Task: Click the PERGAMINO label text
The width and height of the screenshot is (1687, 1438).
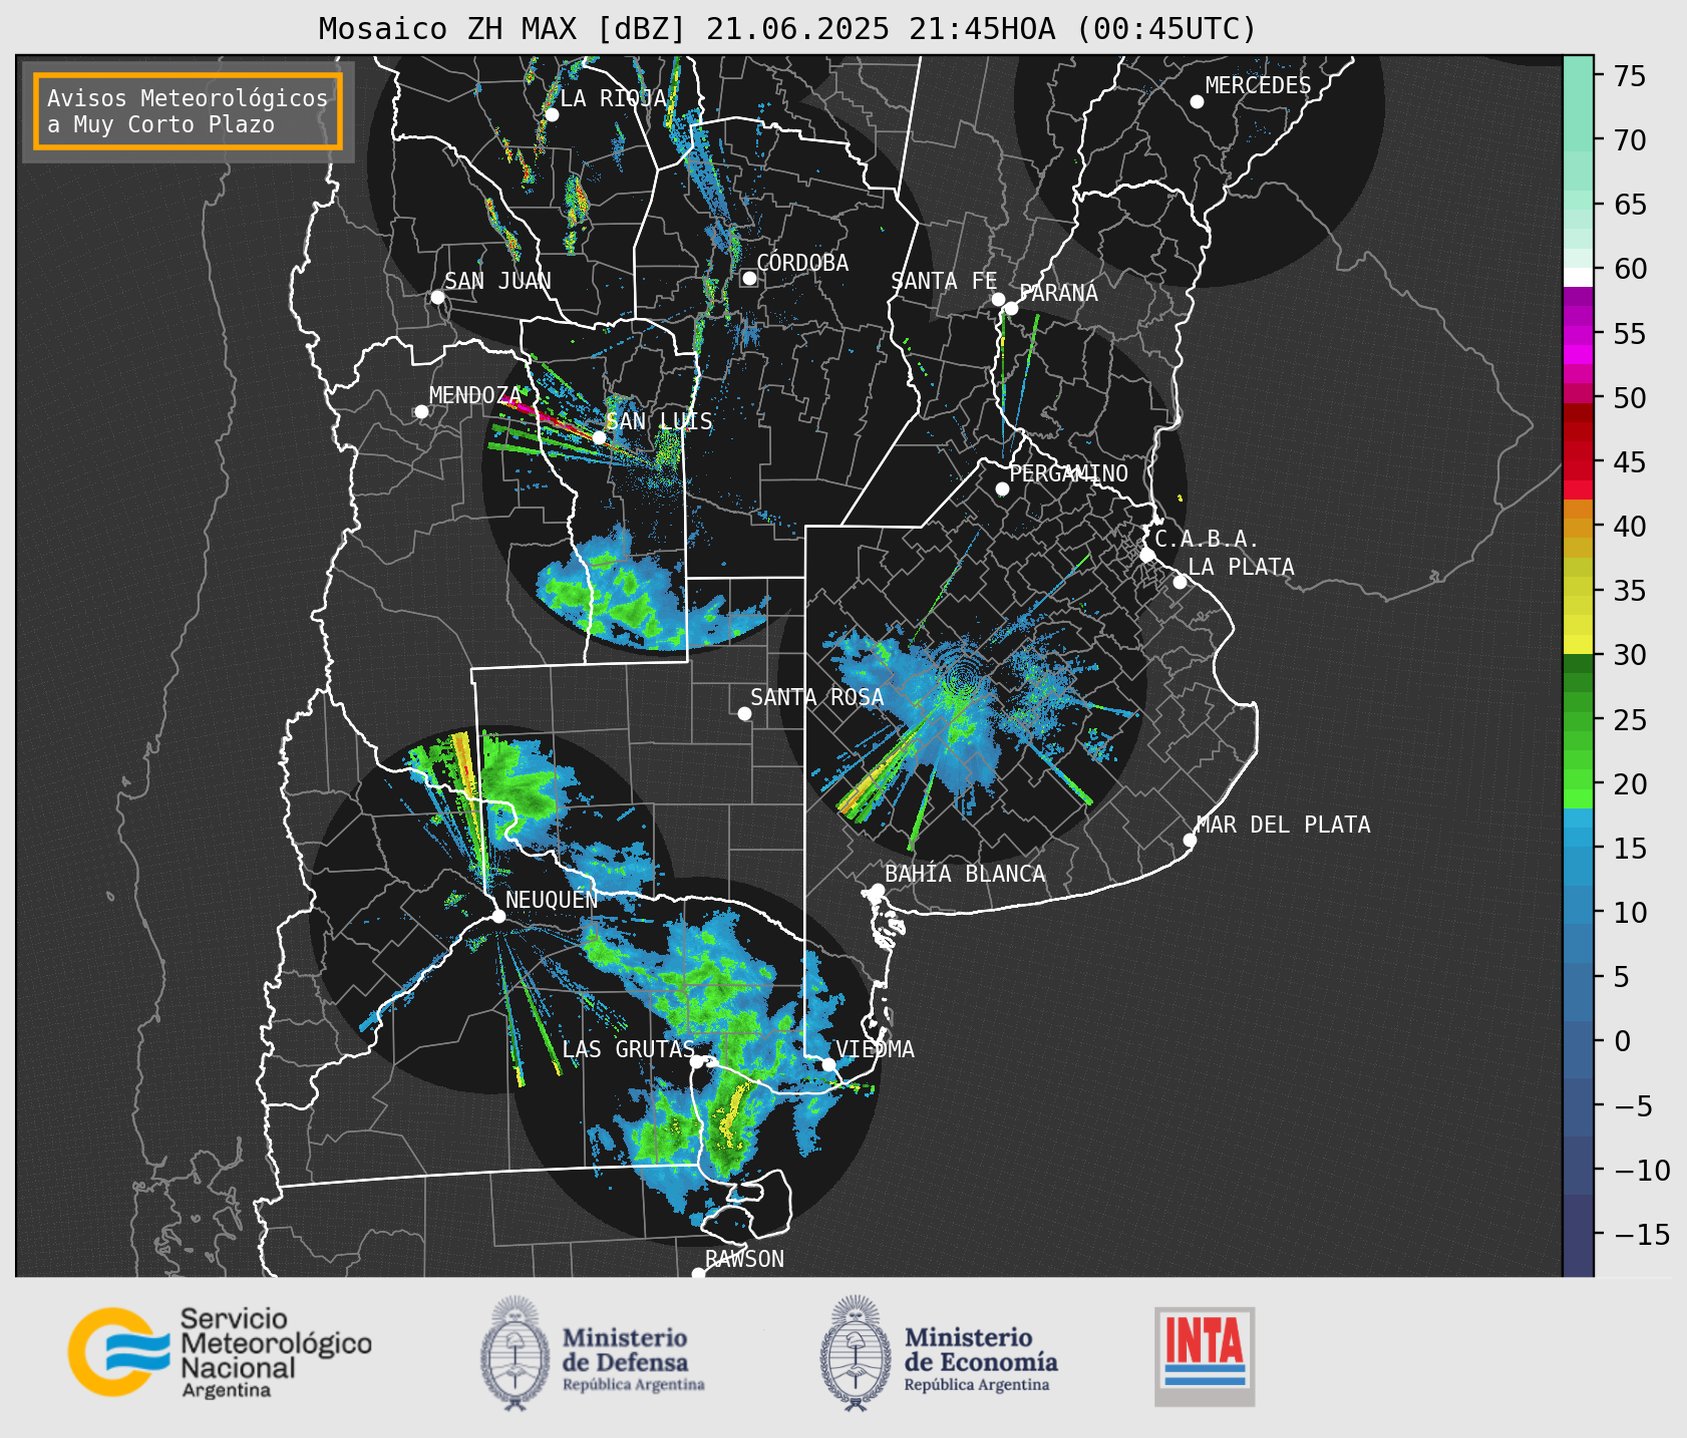Action: click(1069, 473)
